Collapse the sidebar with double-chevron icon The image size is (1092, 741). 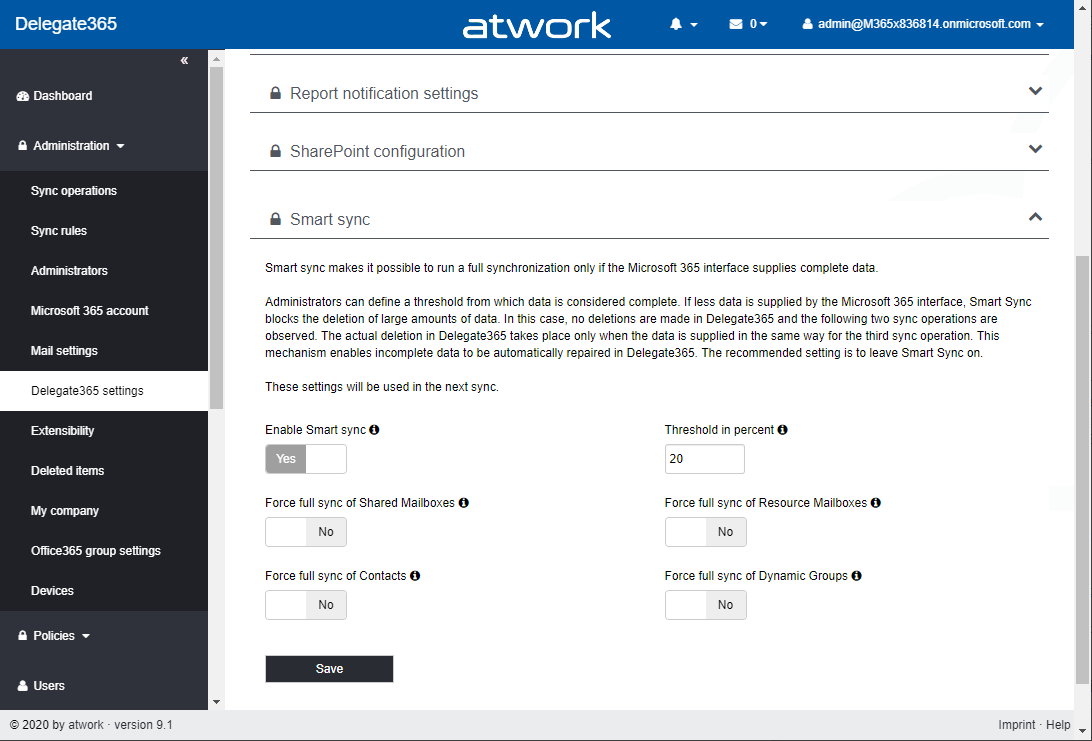click(x=184, y=61)
